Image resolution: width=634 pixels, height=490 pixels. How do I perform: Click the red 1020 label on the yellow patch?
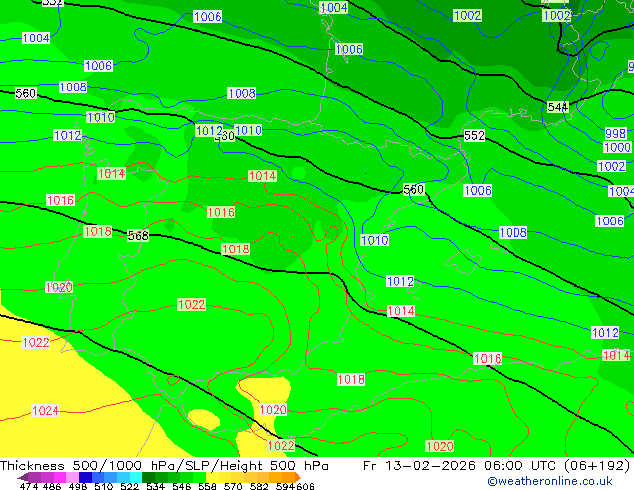point(273,410)
